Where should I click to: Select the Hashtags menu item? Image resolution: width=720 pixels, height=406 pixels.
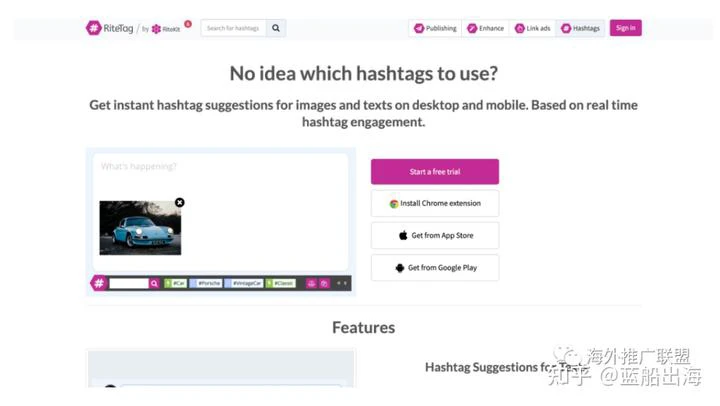tap(580, 28)
